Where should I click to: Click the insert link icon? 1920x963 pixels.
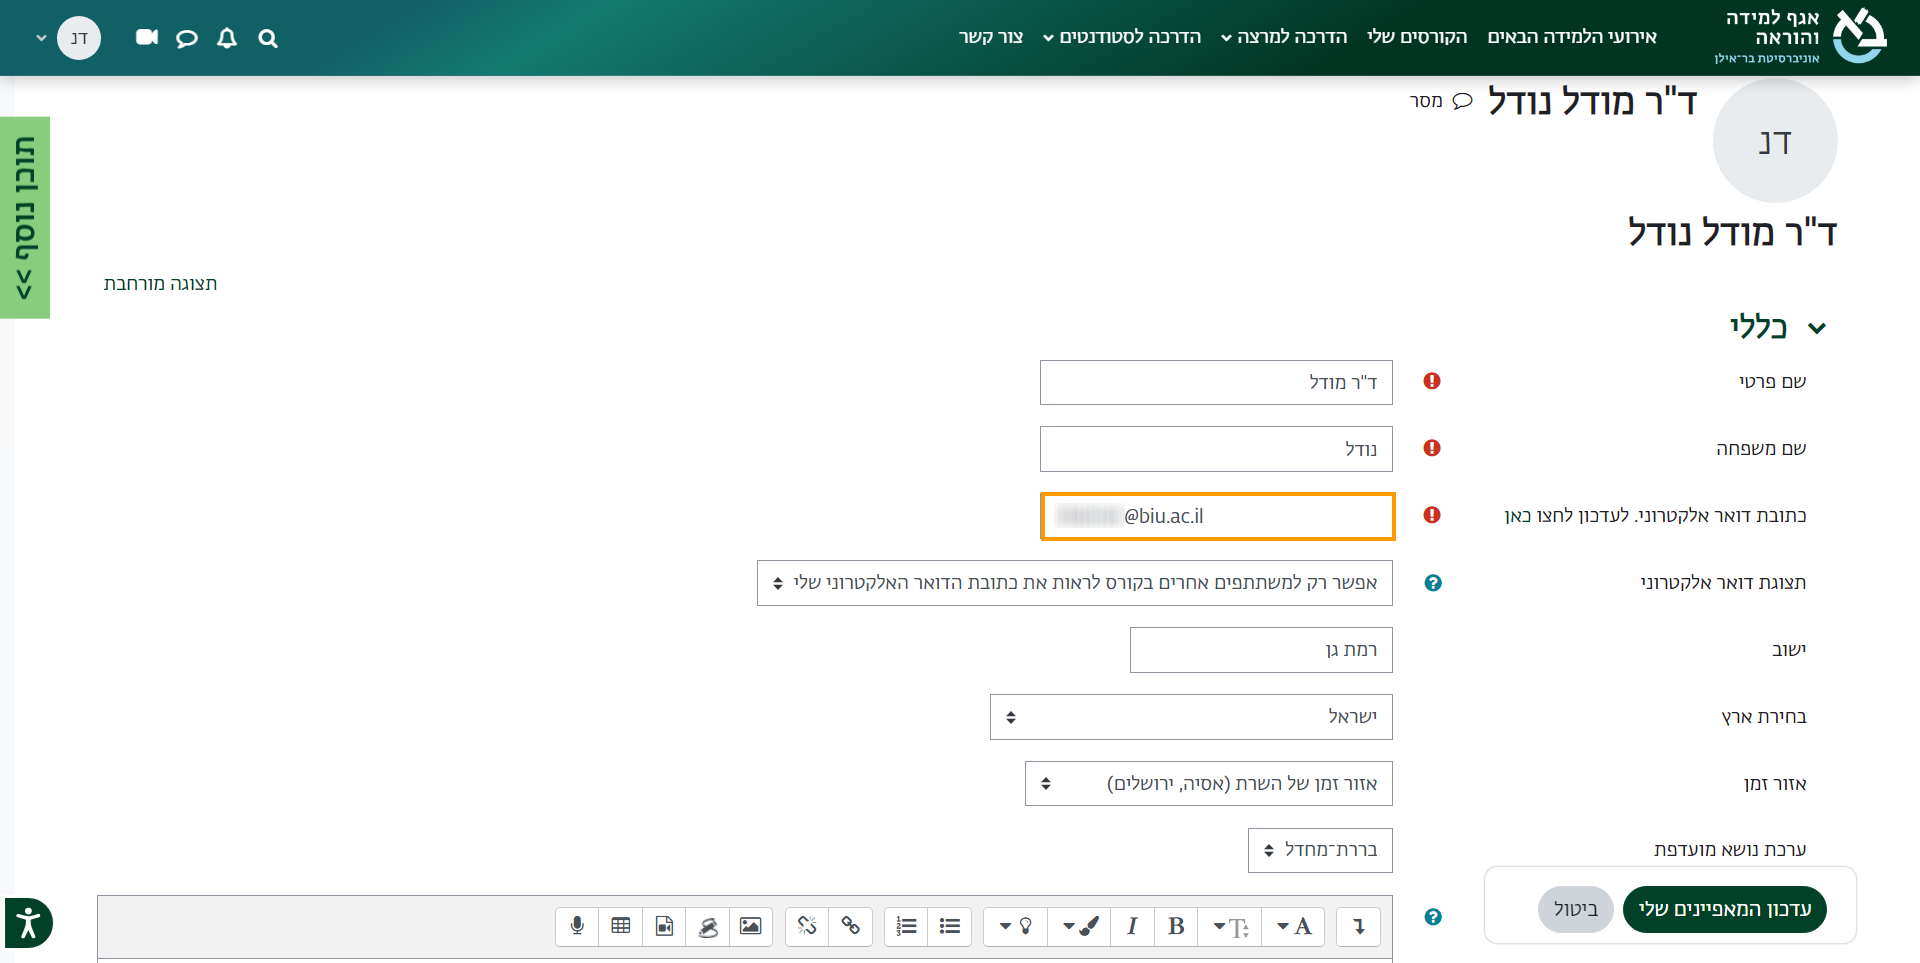click(851, 926)
